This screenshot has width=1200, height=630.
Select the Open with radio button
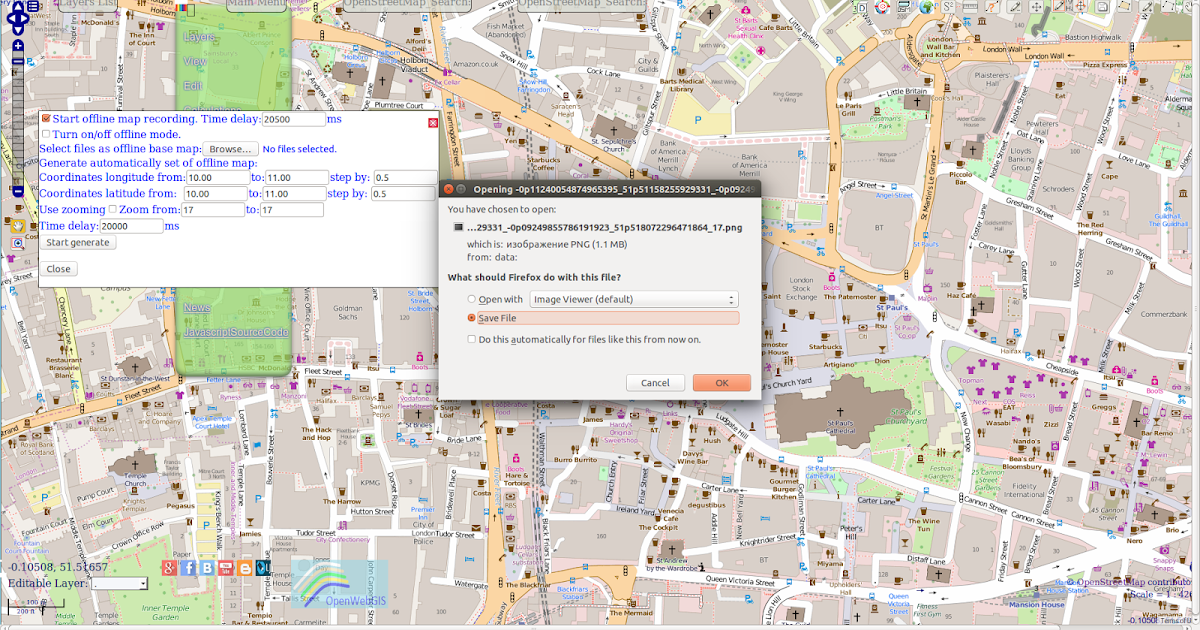471,299
